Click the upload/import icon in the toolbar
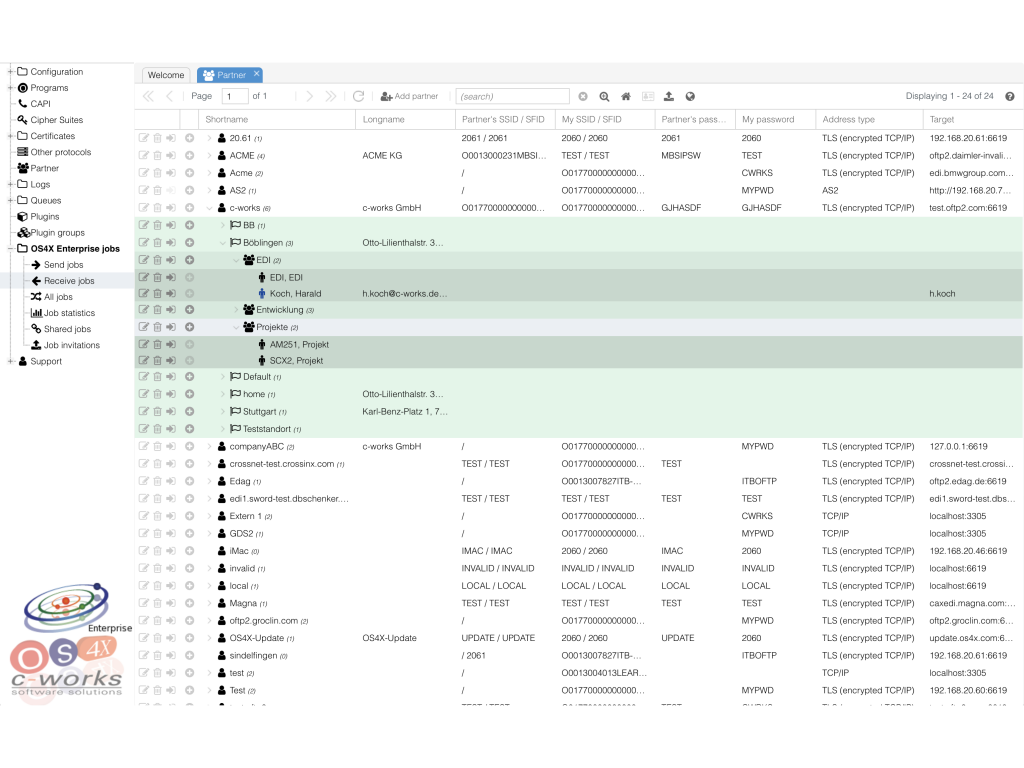Viewport: 1024px width, 768px height. 669,96
